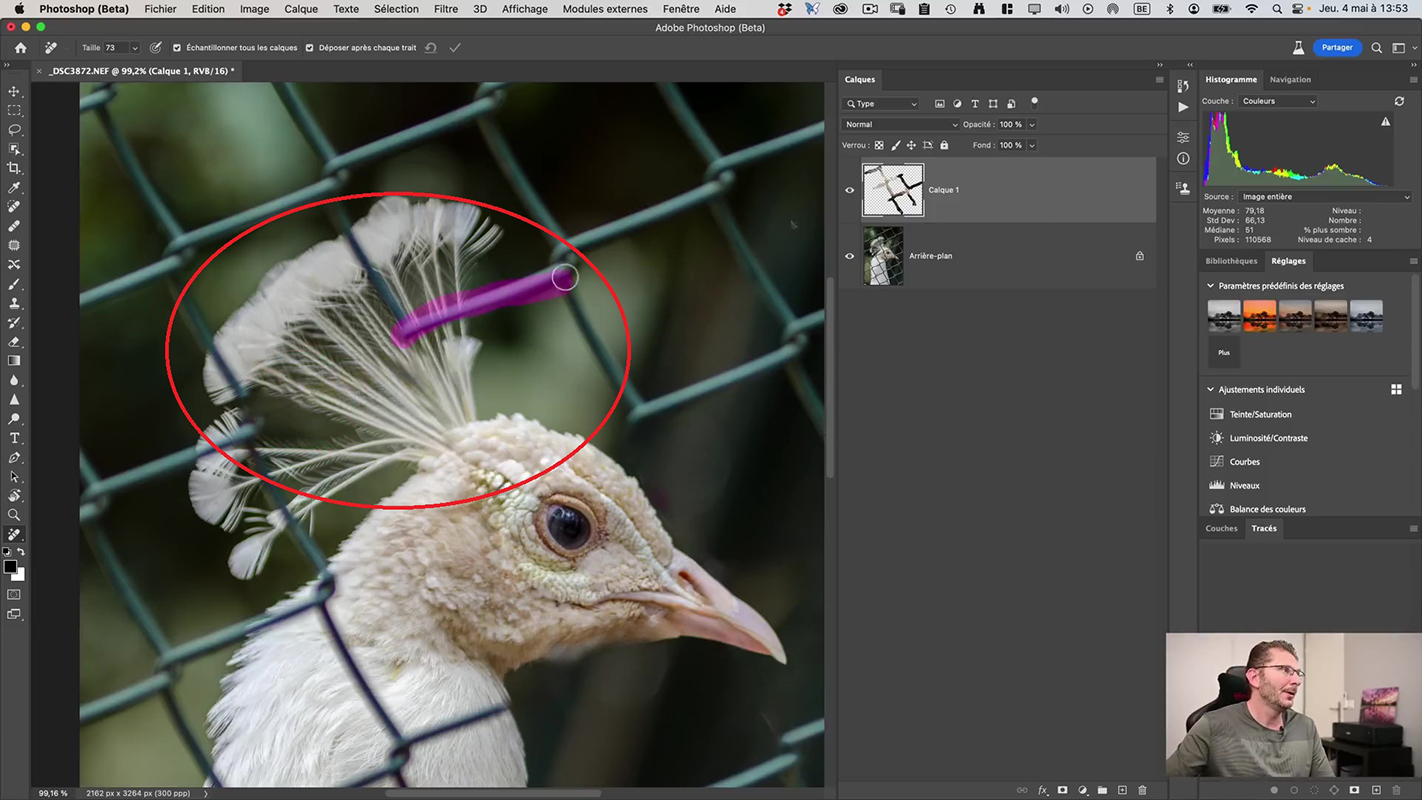
Task: Activate the Clone Stamp tool
Action: pyautogui.click(x=14, y=303)
